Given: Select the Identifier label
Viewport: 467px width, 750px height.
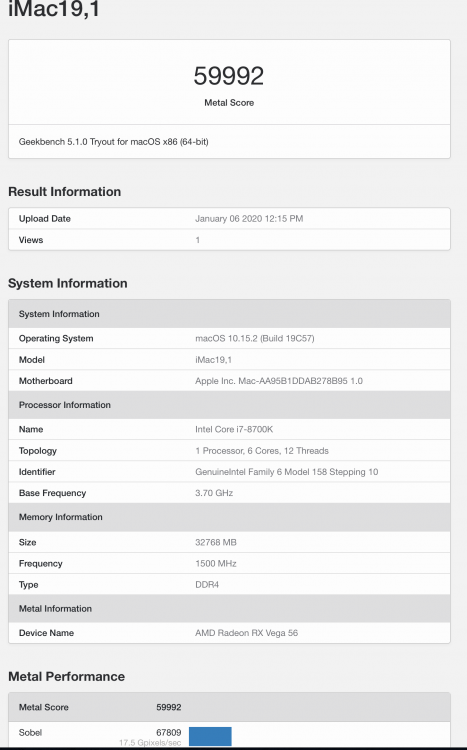Looking at the screenshot, I should [x=37, y=472].
